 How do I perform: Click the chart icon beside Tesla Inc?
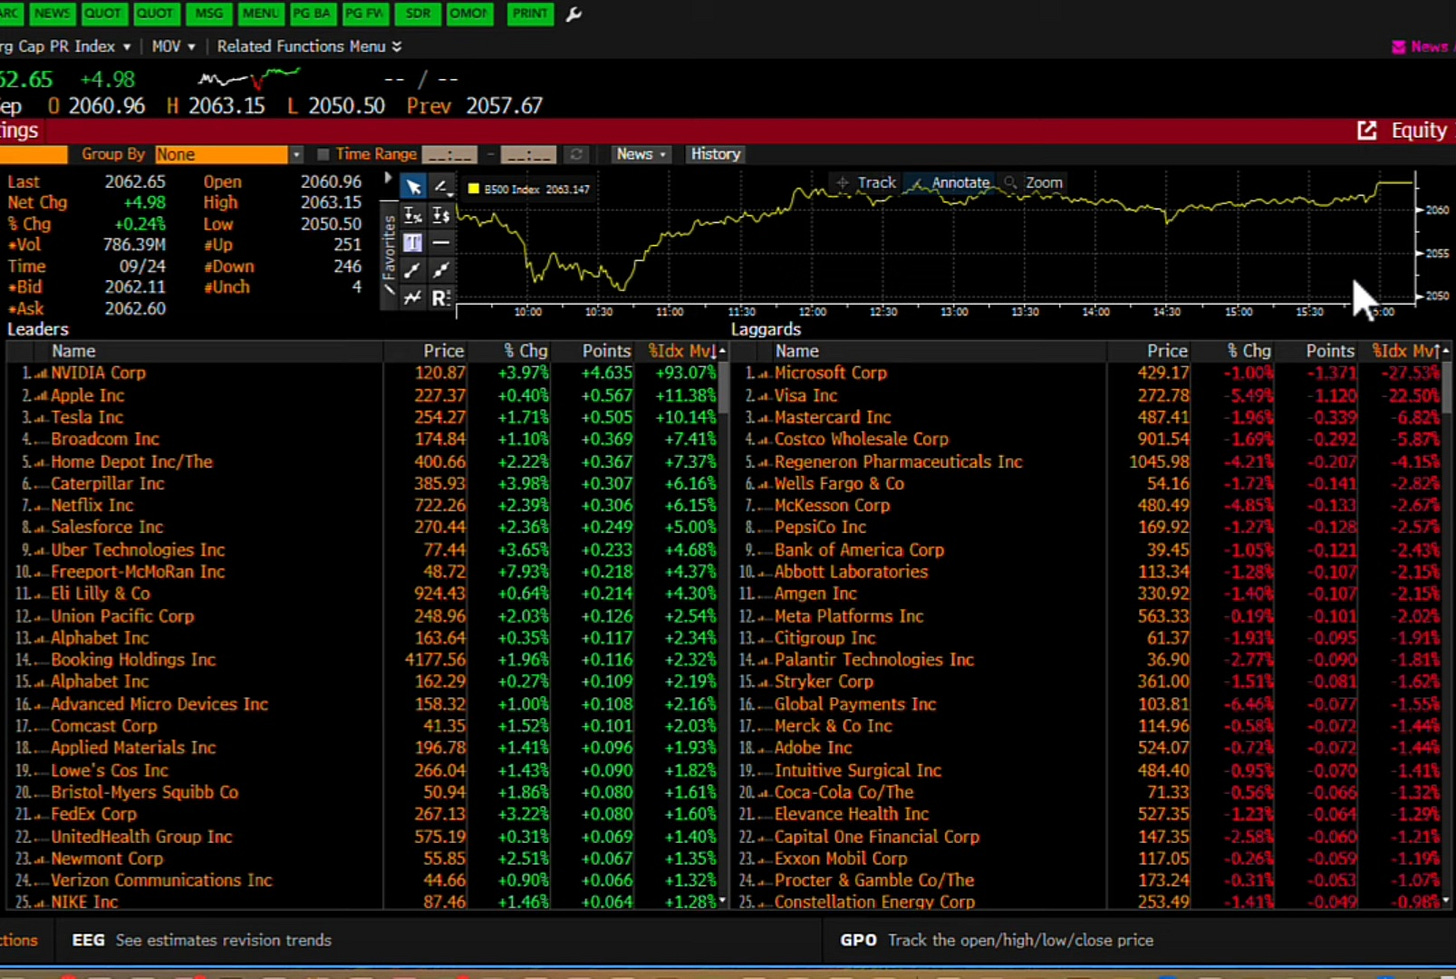41,417
